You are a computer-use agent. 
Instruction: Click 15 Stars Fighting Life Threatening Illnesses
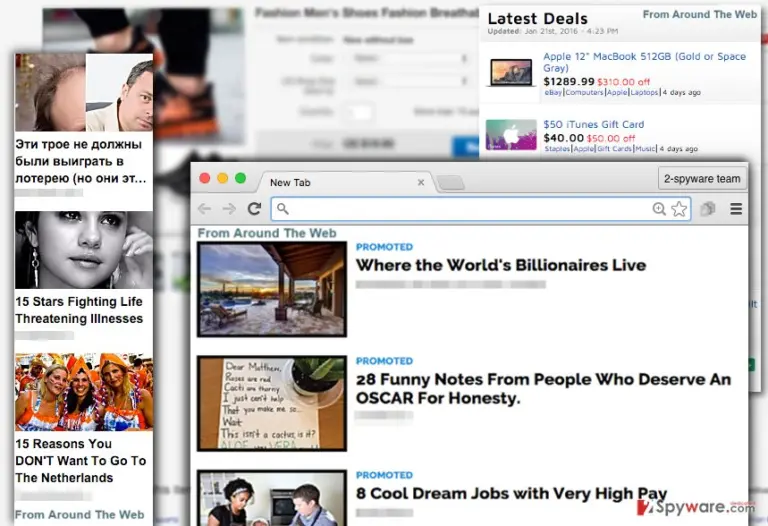tap(79, 310)
